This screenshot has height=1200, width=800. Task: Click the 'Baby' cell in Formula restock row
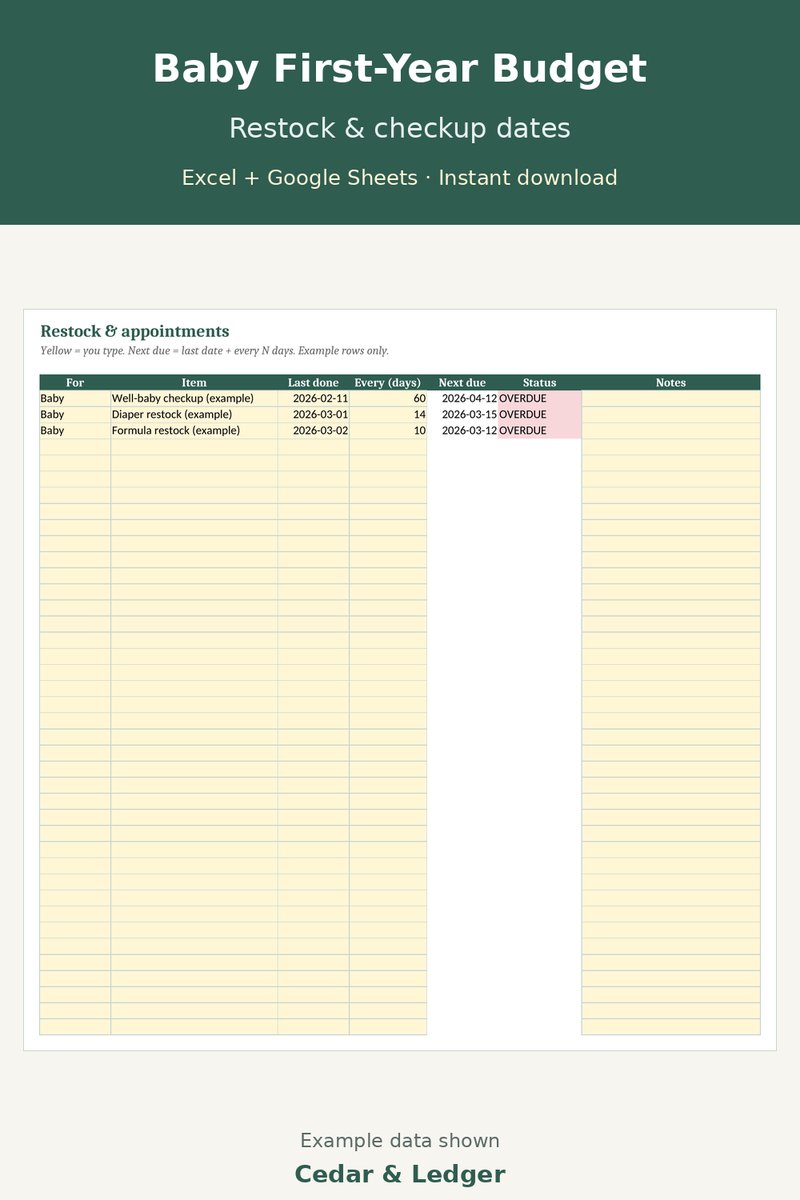coord(75,430)
